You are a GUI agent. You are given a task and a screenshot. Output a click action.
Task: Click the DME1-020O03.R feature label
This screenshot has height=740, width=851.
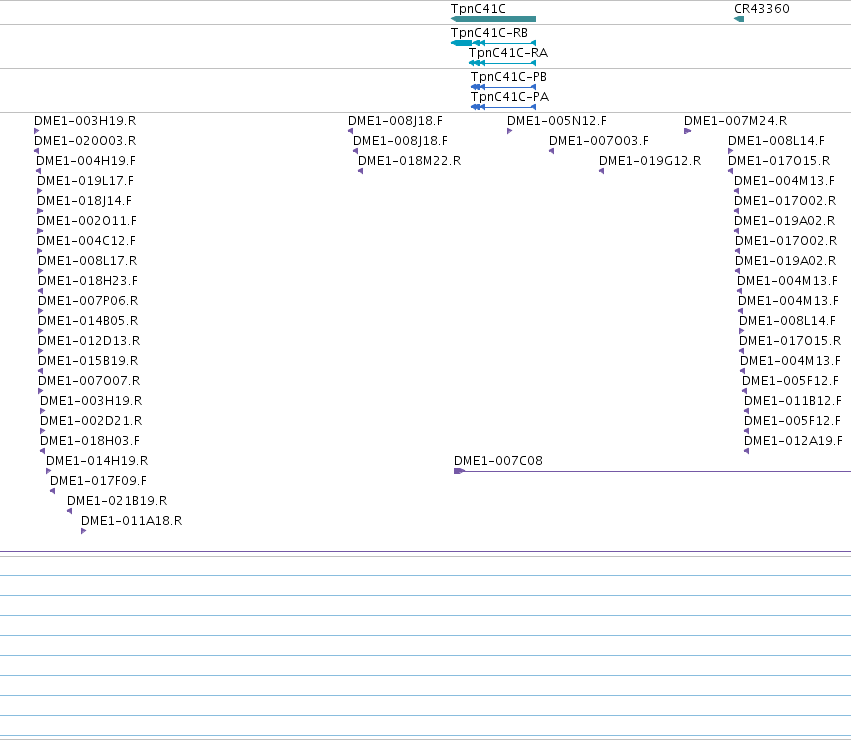85,141
